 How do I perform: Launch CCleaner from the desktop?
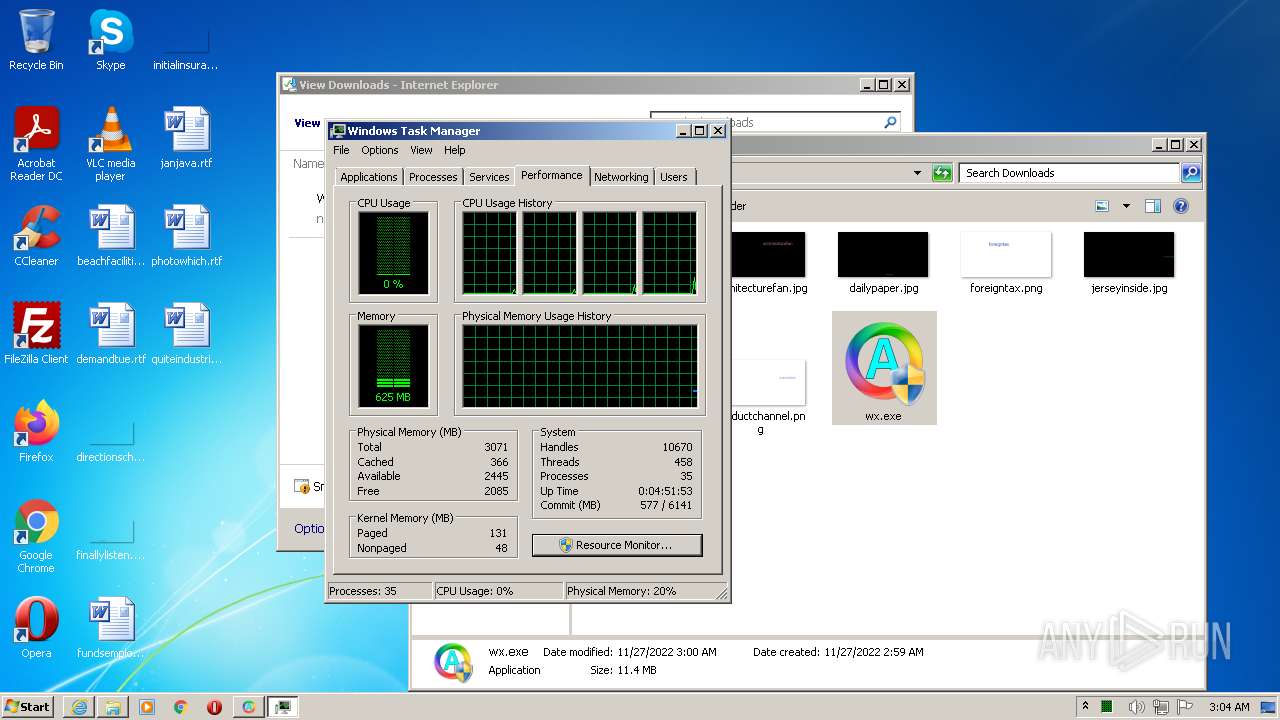[36, 236]
